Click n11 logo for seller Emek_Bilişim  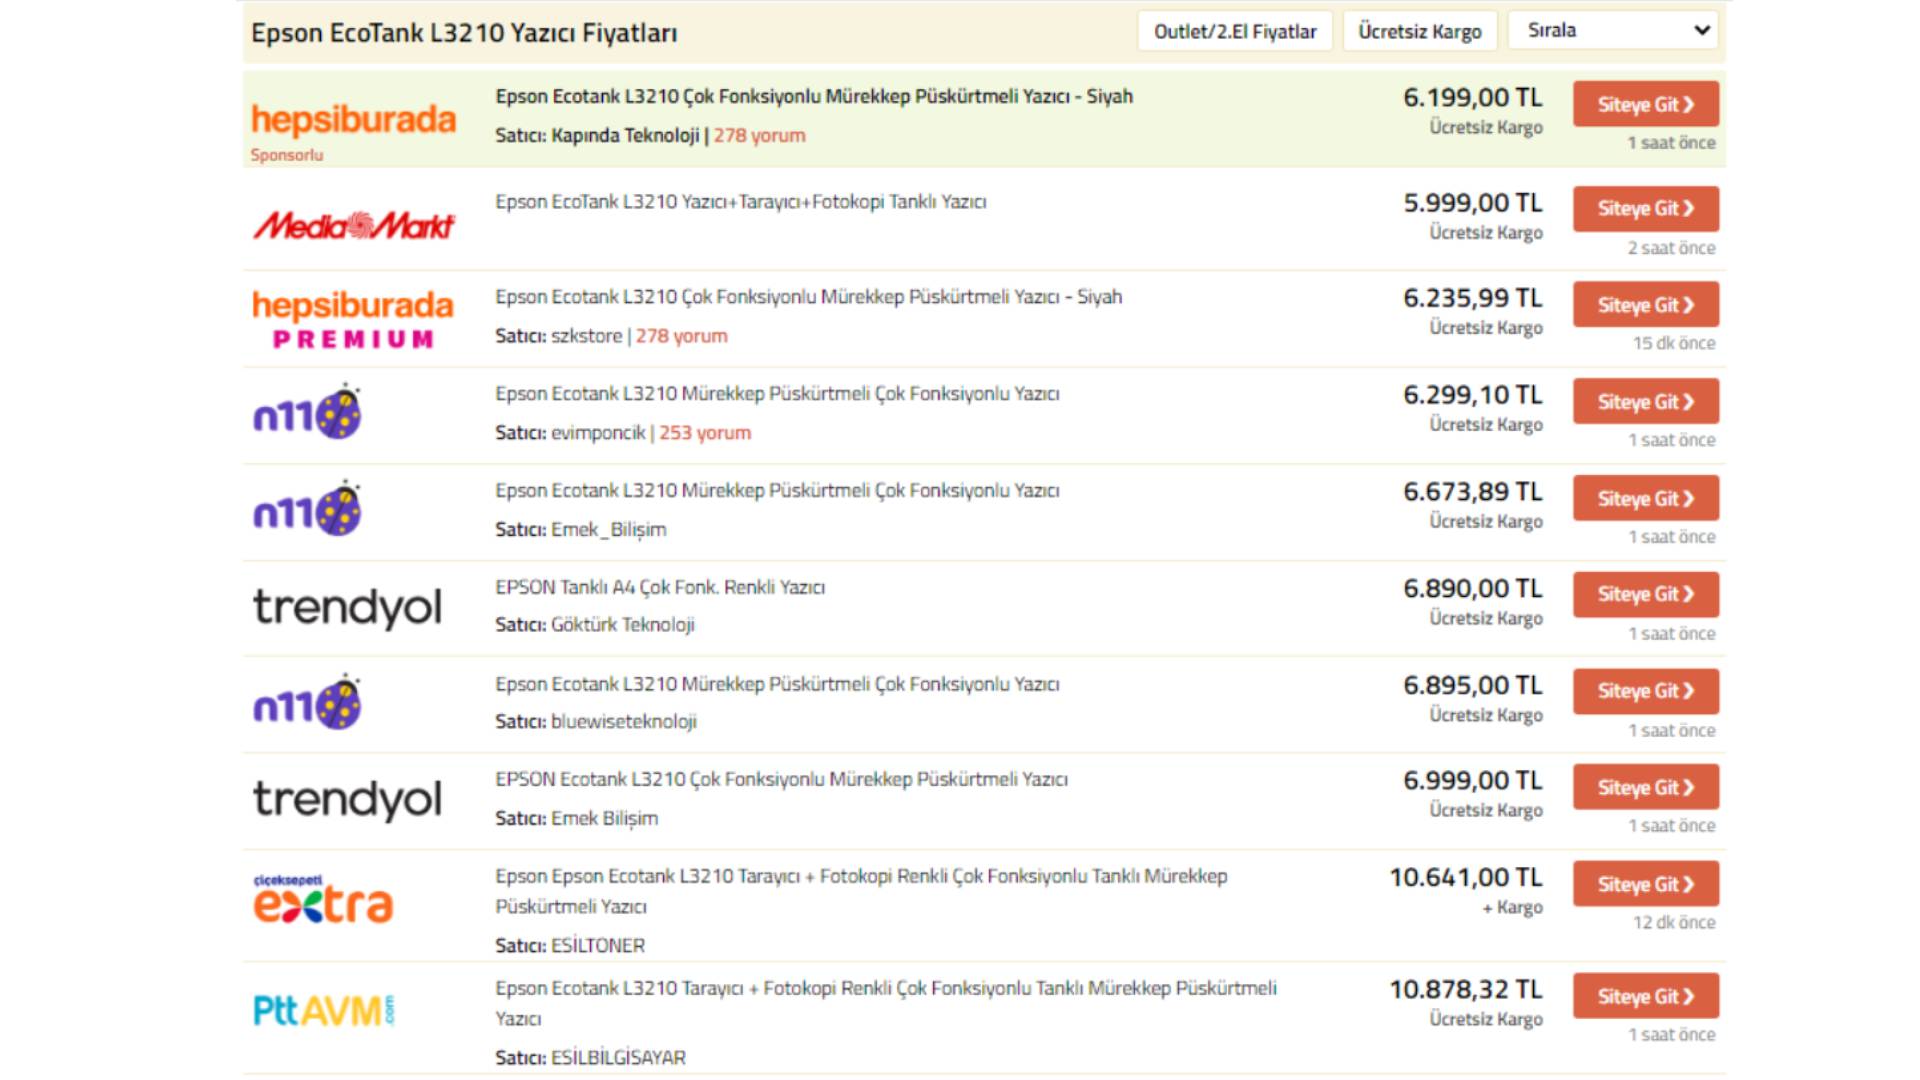pos(307,508)
